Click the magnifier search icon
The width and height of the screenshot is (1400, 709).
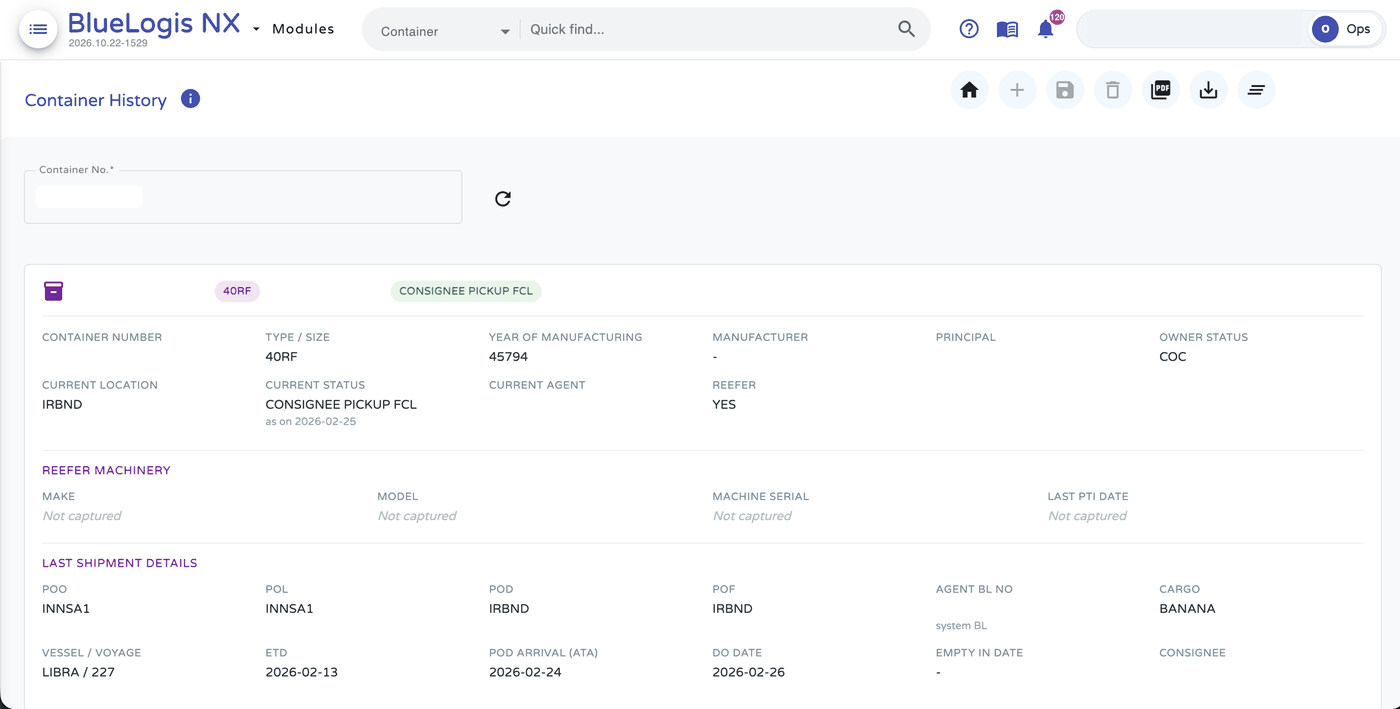coord(906,29)
